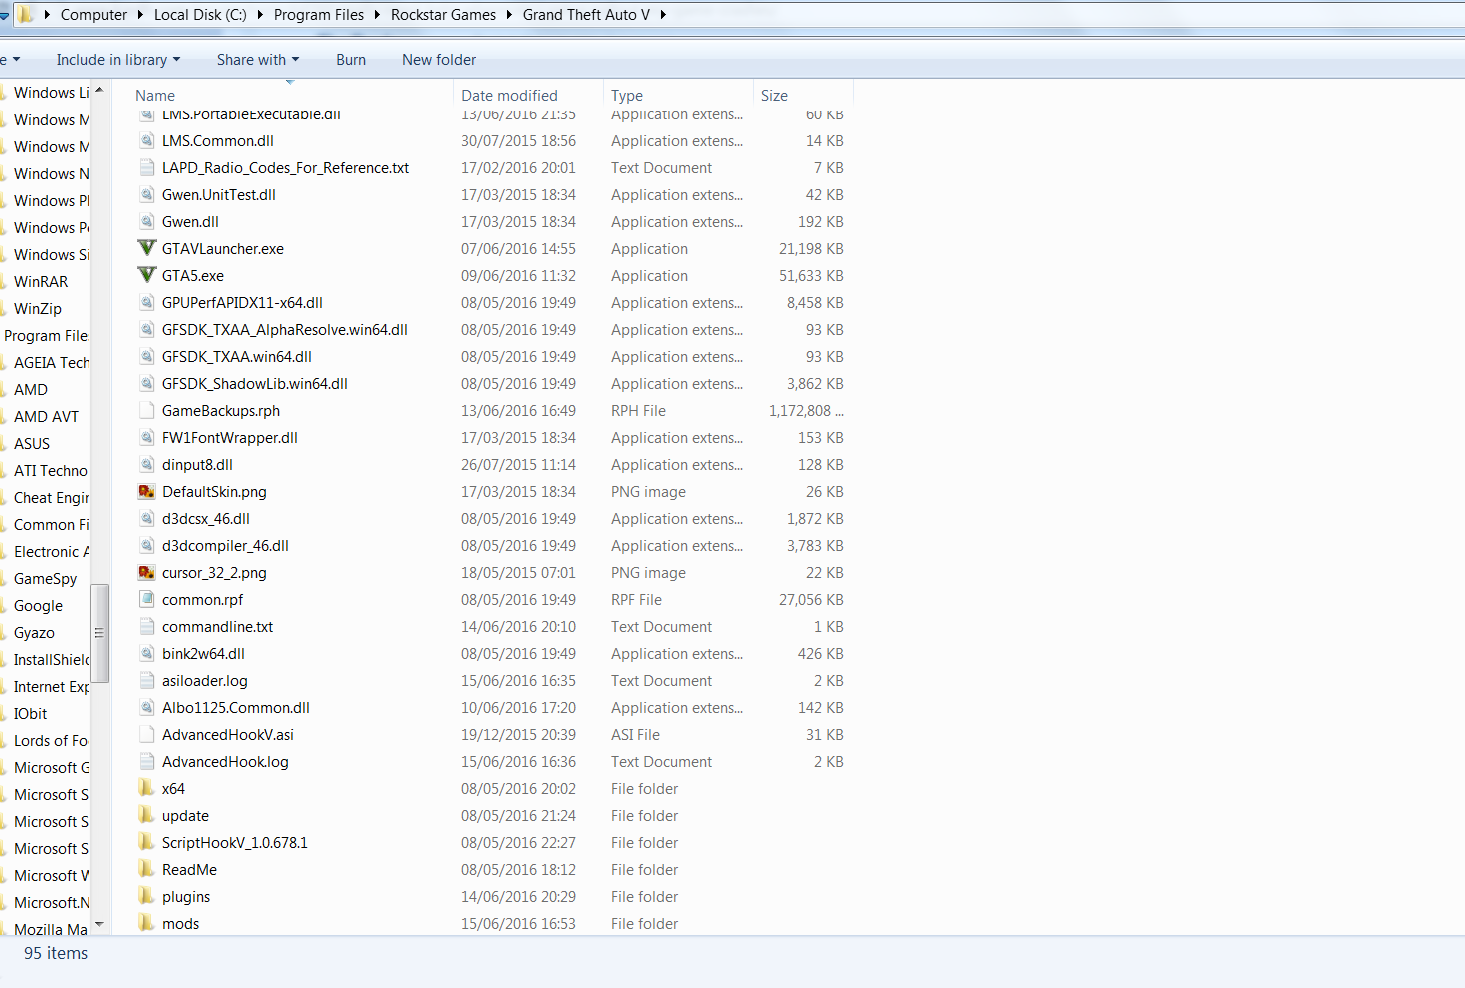Click the navigation pane scrollbar thumb
The width and height of the screenshot is (1465, 988).
coord(99,633)
